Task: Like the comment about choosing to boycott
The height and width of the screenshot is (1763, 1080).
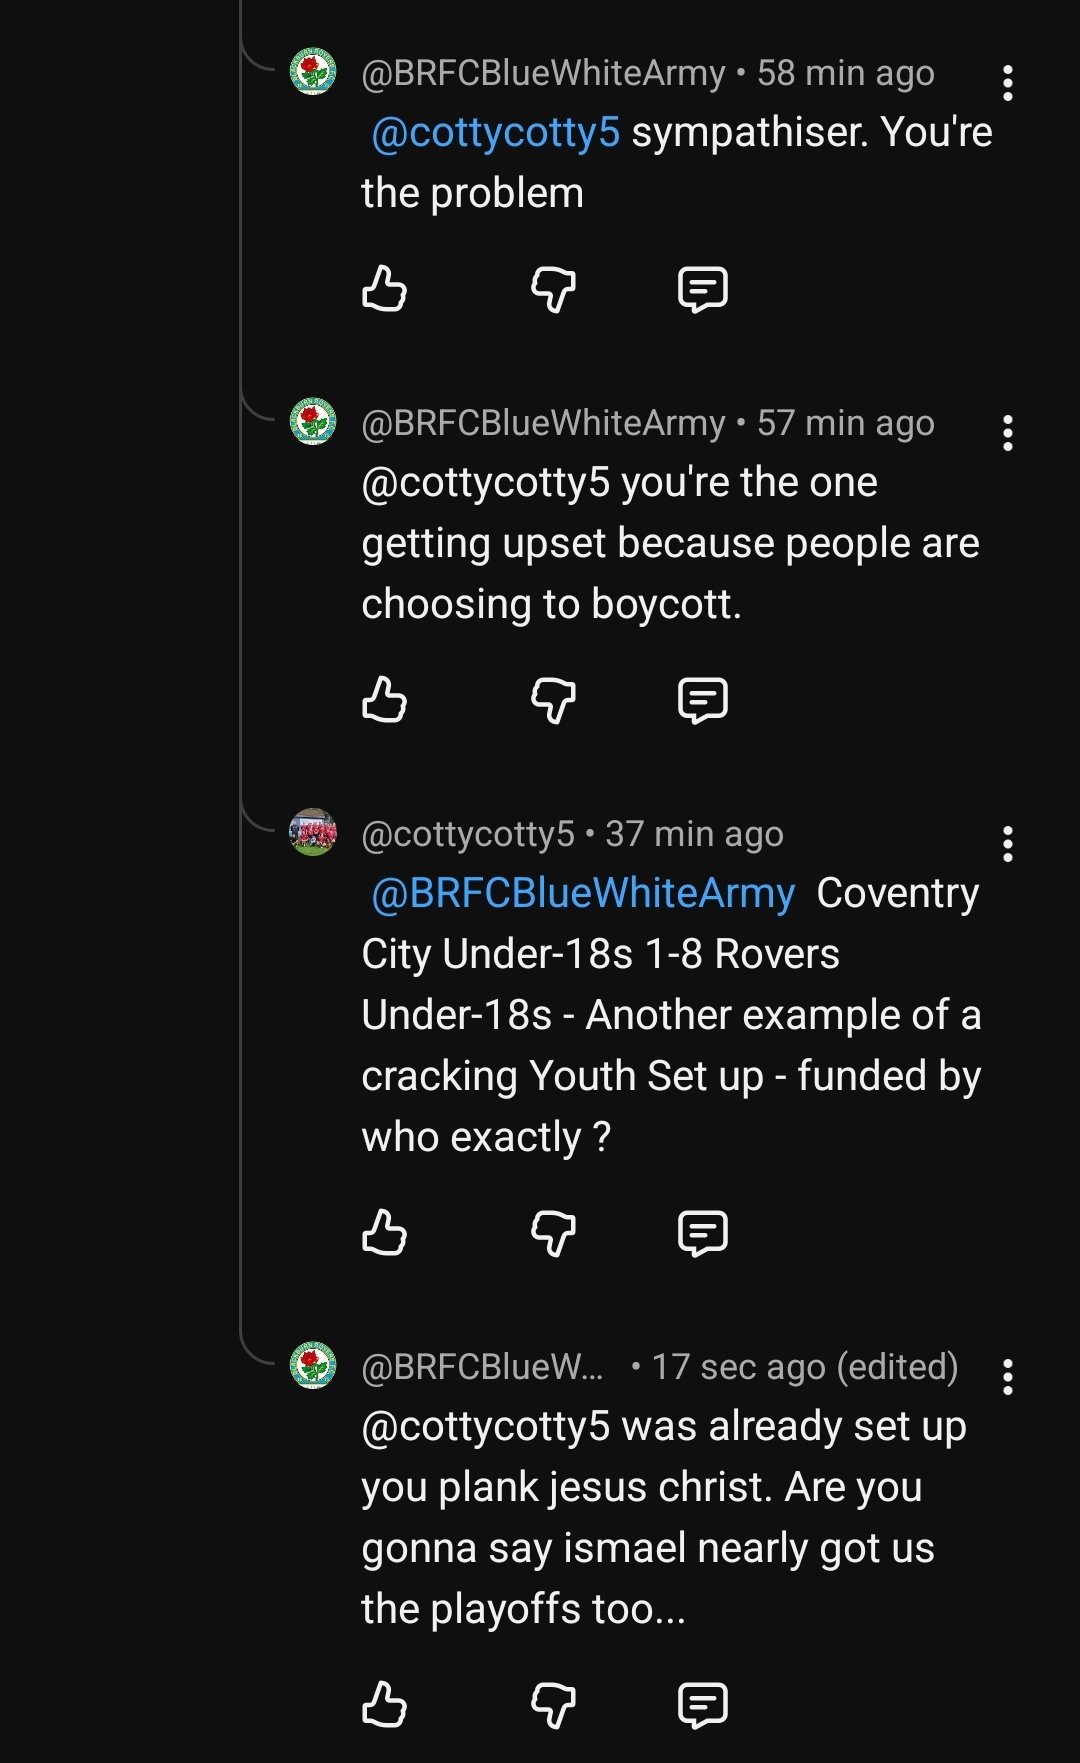Action: (x=384, y=699)
